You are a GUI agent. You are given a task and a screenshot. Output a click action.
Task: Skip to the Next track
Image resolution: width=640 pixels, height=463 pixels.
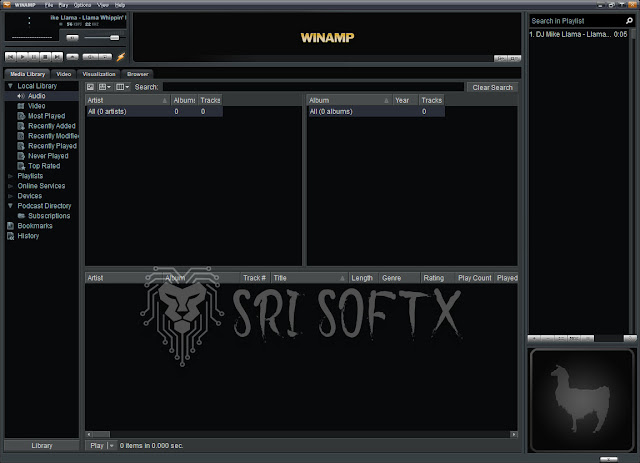pyautogui.click(x=58, y=57)
